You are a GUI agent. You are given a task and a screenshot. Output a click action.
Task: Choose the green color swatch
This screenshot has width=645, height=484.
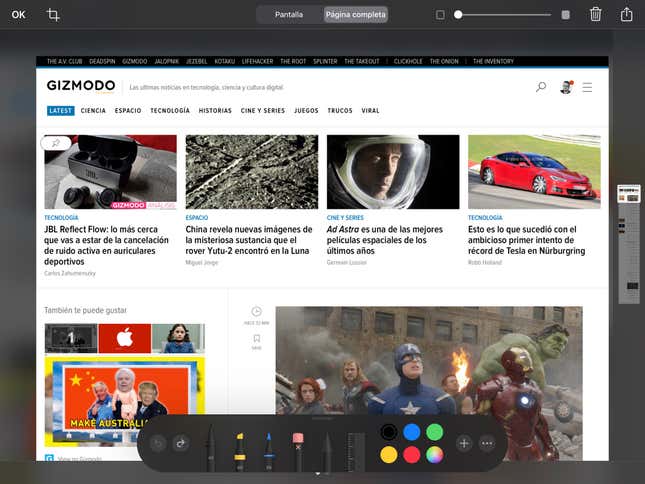coord(435,432)
